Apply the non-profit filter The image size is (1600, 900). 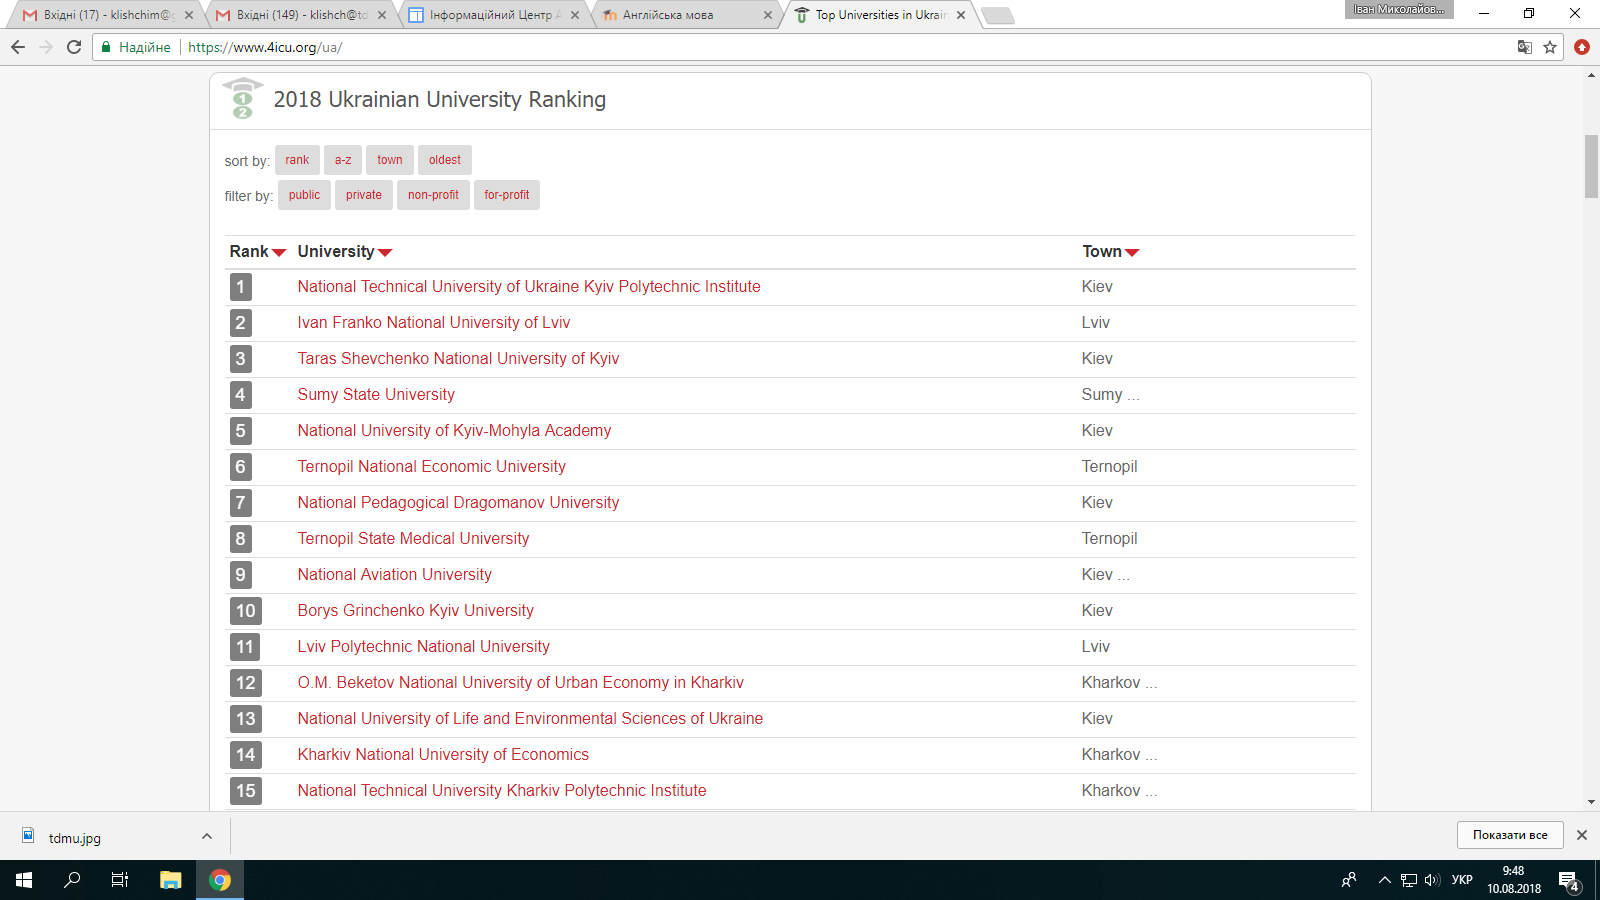point(433,195)
